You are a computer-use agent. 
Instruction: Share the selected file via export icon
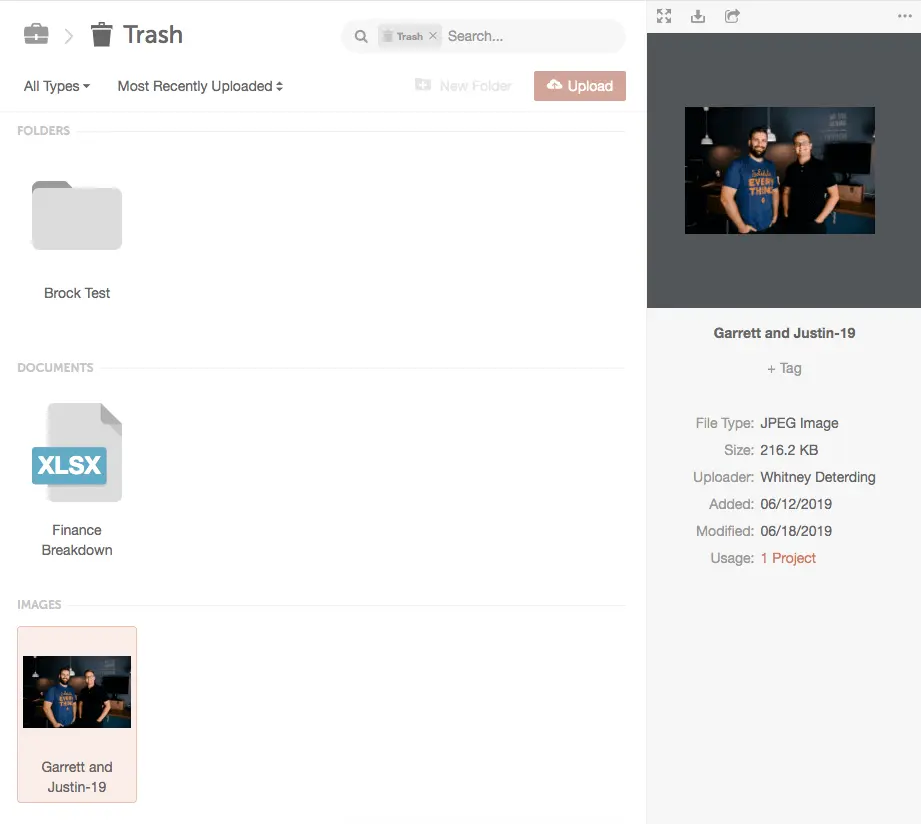pyautogui.click(x=732, y=16)
